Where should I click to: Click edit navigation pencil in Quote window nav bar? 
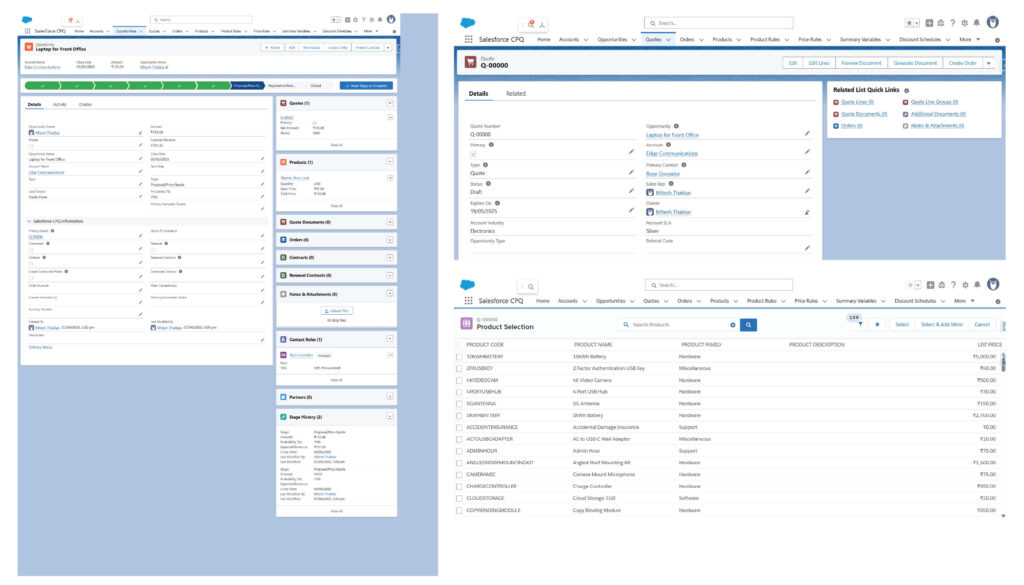coord(997,40)
